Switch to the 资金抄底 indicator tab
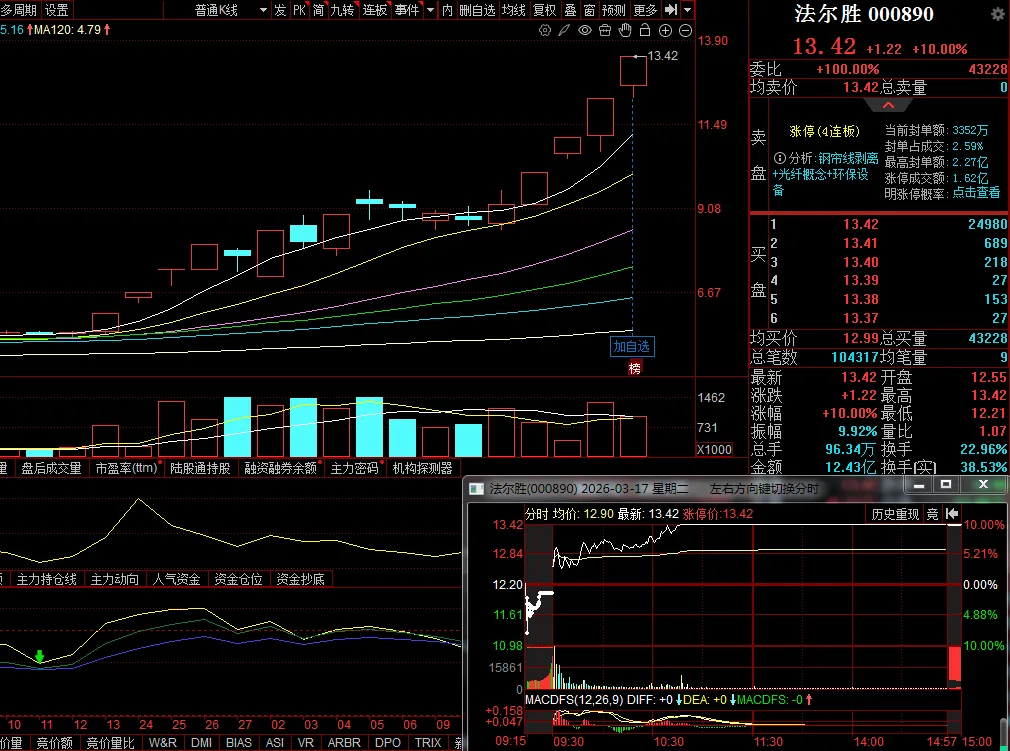This screenshot has height=751, width=1010. pos(300,579)
